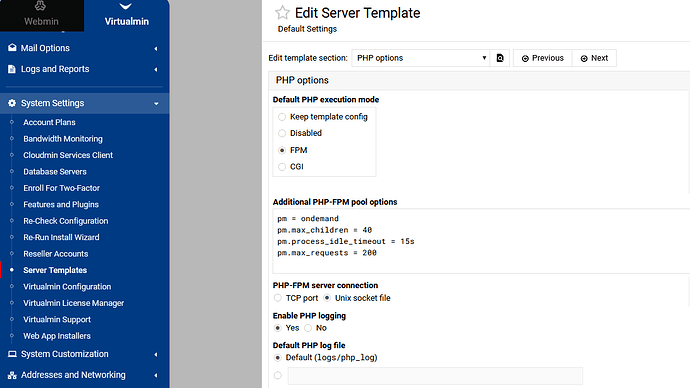Go to Previous template section
Image resolution: width=690 pixels, height=388 pixels.
coord(543,58)
